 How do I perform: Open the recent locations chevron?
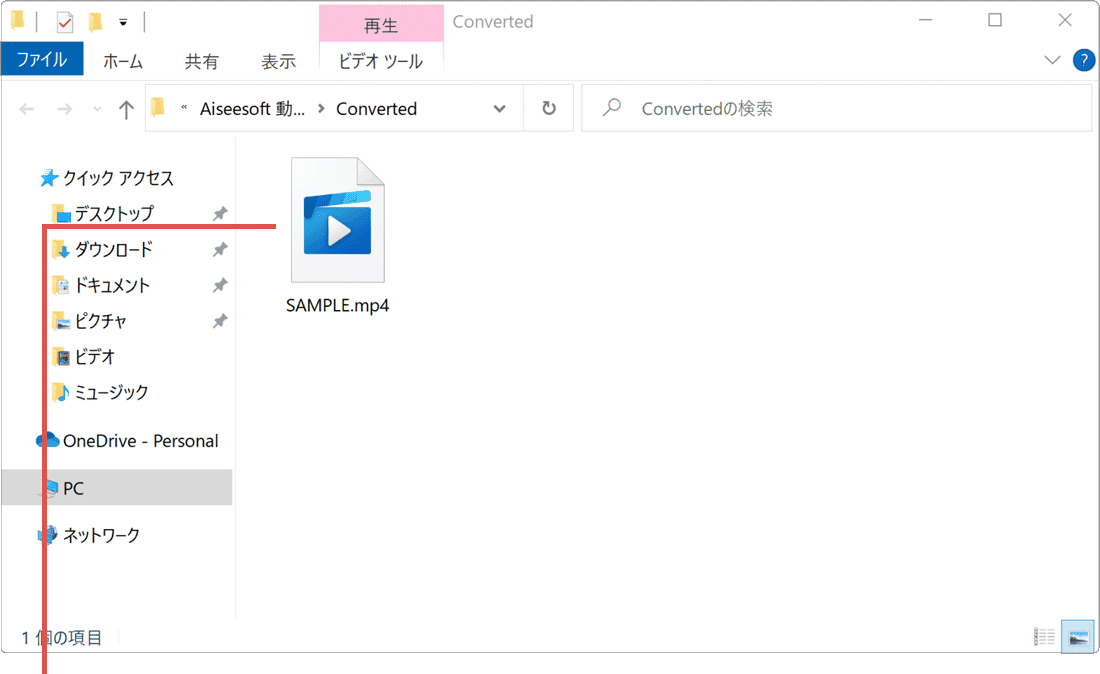96,108
